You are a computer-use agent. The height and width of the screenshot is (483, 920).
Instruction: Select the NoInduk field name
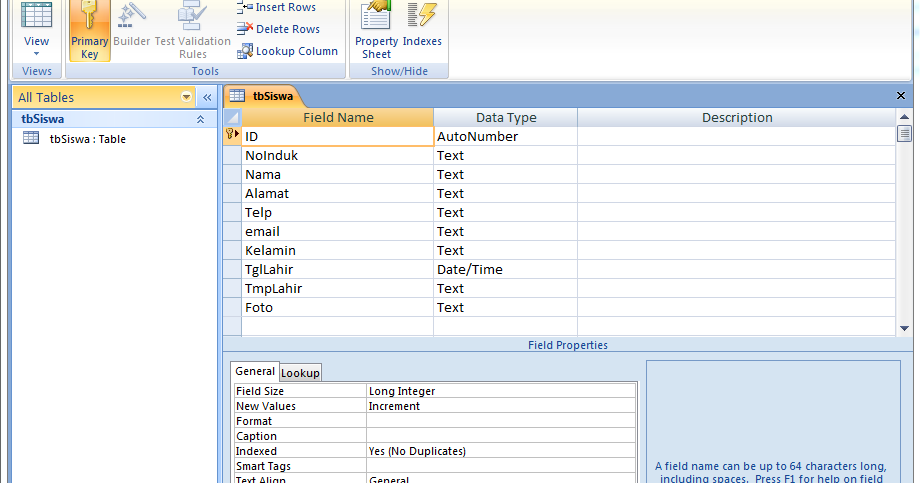[x=337, y=156]
